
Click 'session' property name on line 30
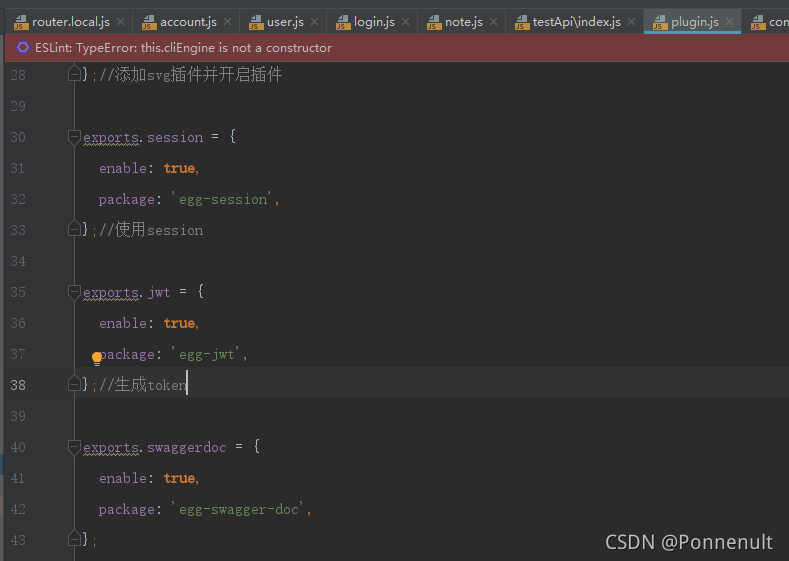(x=175, y=137)
